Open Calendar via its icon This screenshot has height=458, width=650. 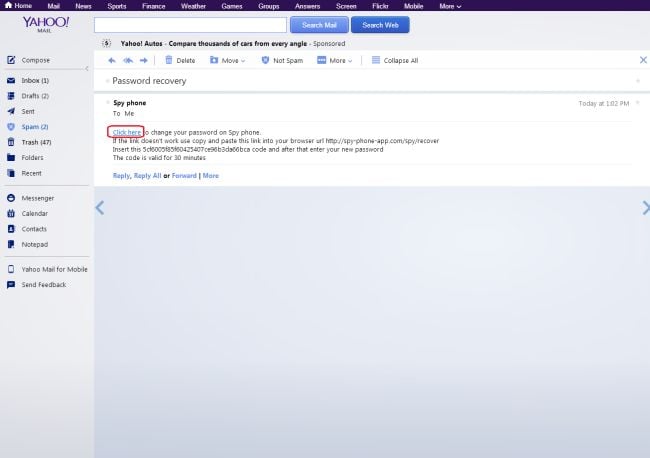[11, 213]
